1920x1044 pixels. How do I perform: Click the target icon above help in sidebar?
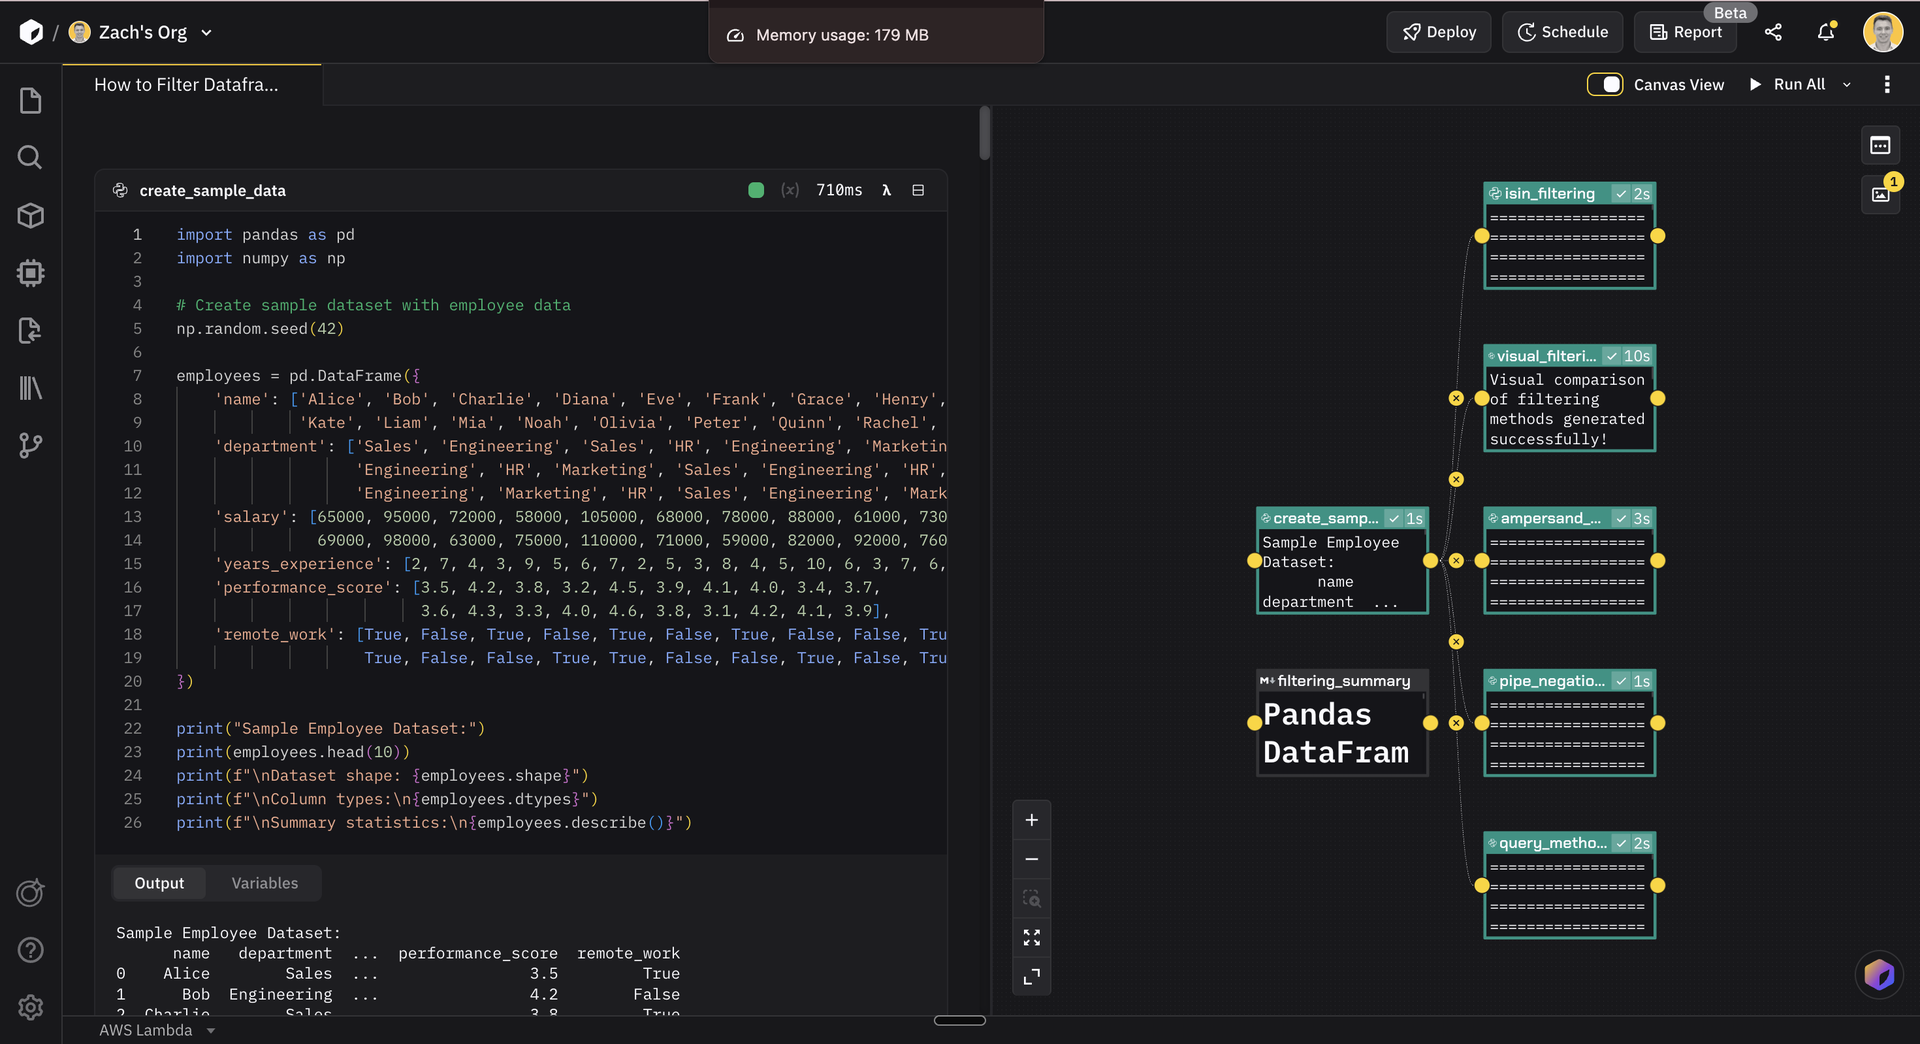click(x=31, y=892)
